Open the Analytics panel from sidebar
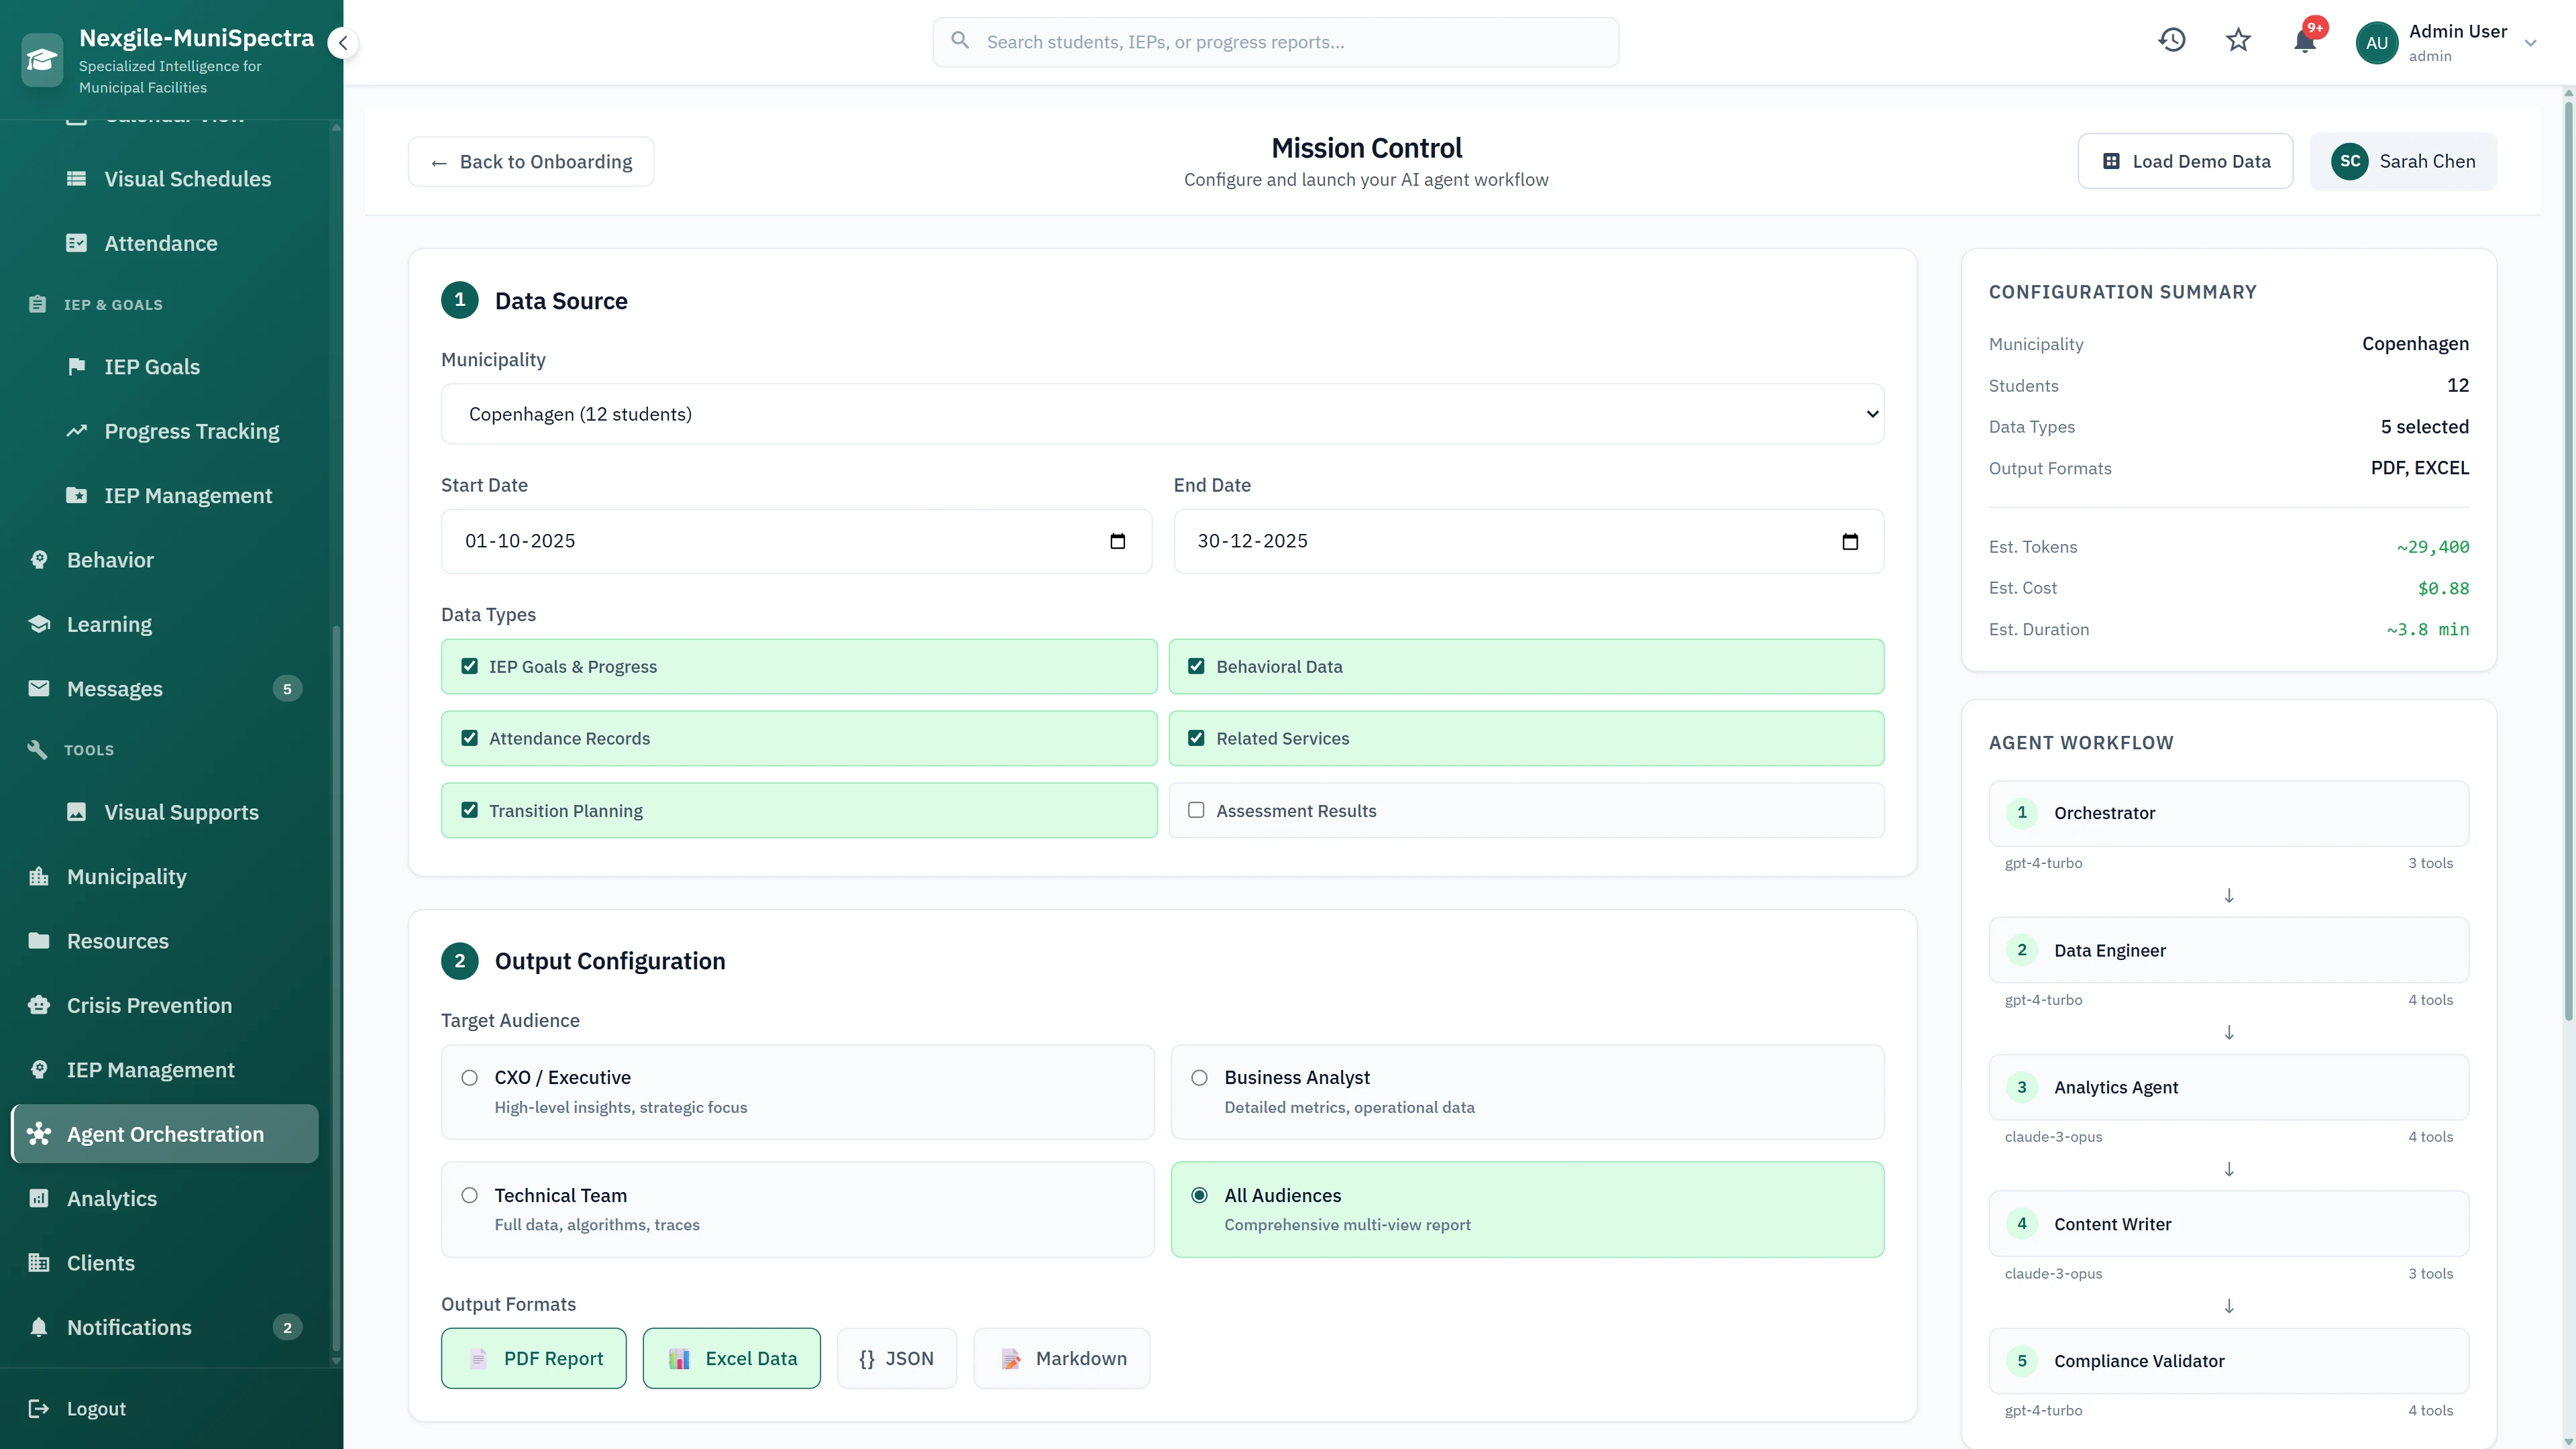 112,1198
